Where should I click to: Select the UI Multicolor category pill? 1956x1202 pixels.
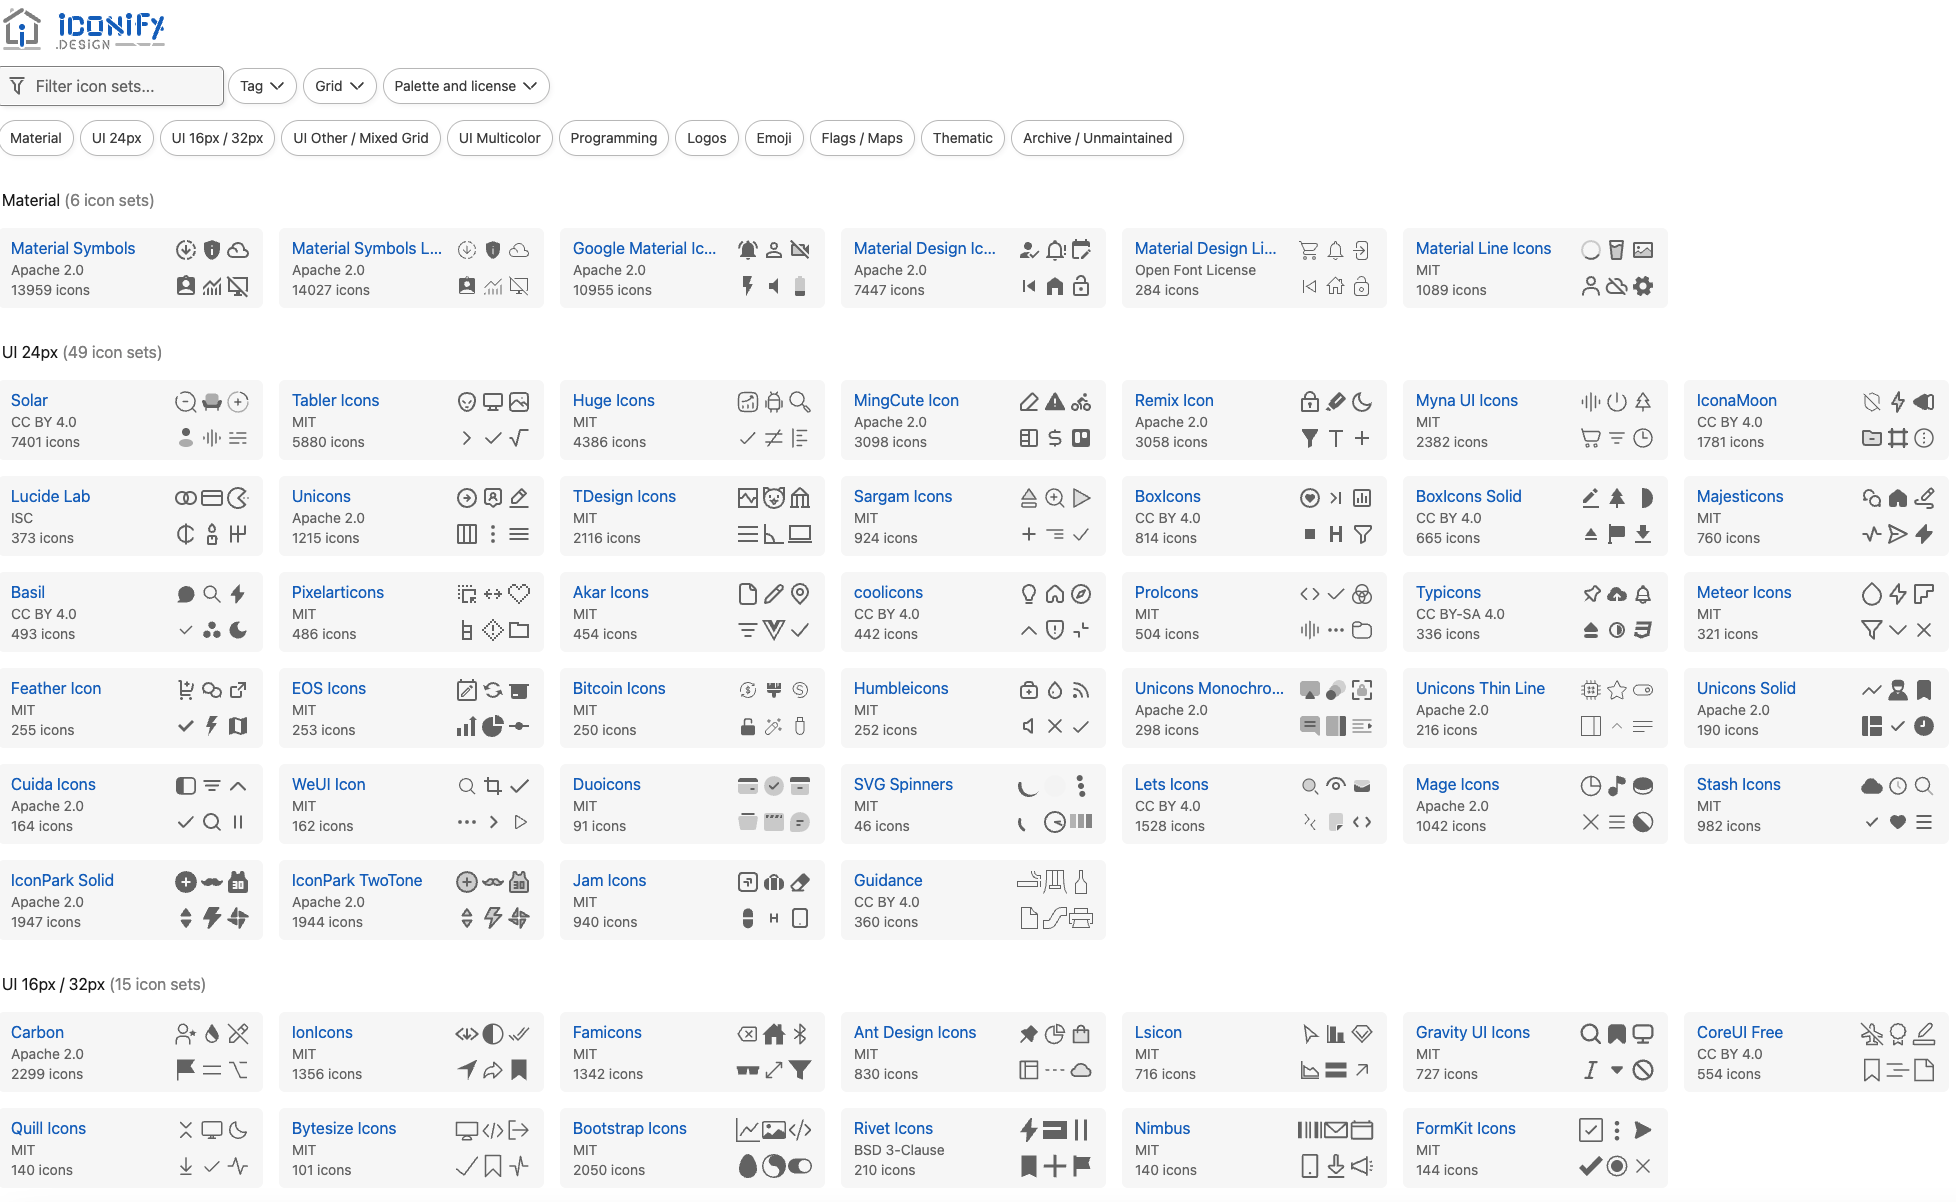pyautogui.click(x=500, y=138)
